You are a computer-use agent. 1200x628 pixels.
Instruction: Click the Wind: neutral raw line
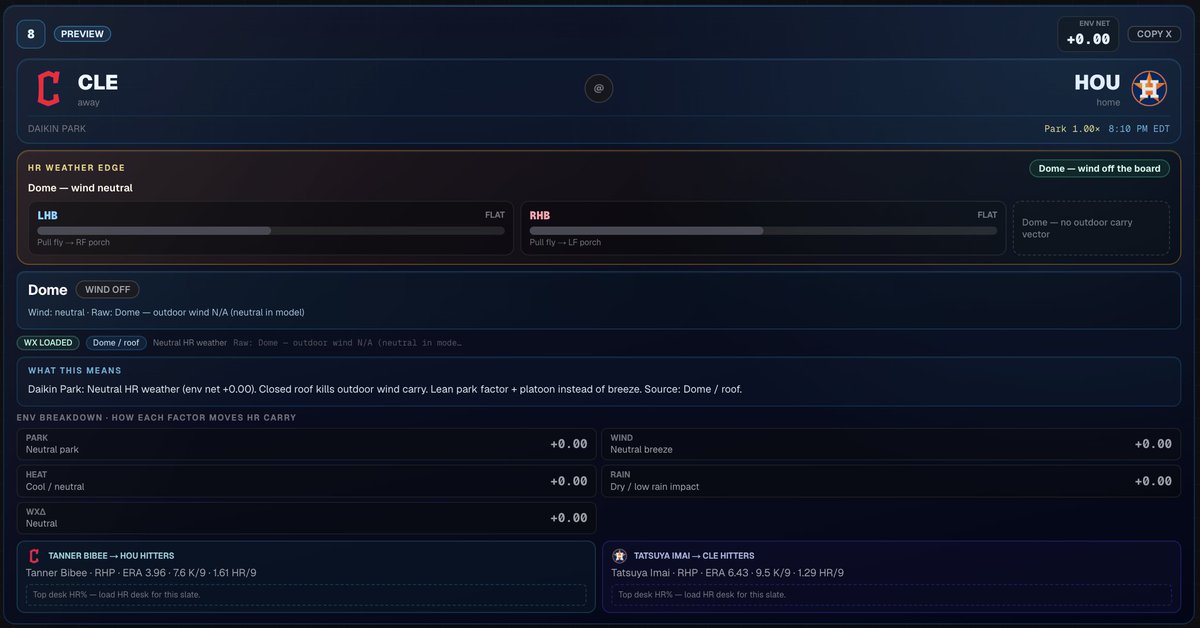tap(166, 312)
